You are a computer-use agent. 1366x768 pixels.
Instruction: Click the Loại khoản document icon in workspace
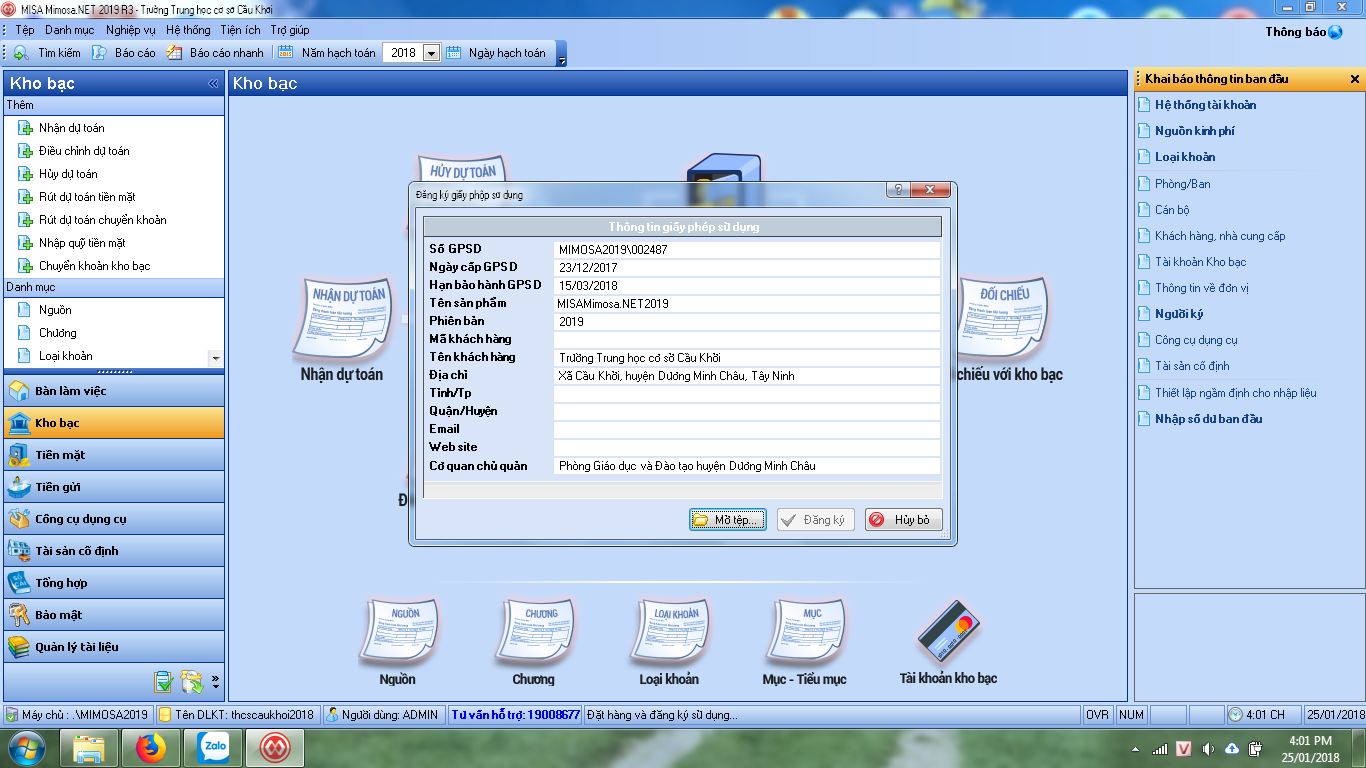(x=670, y=633)
